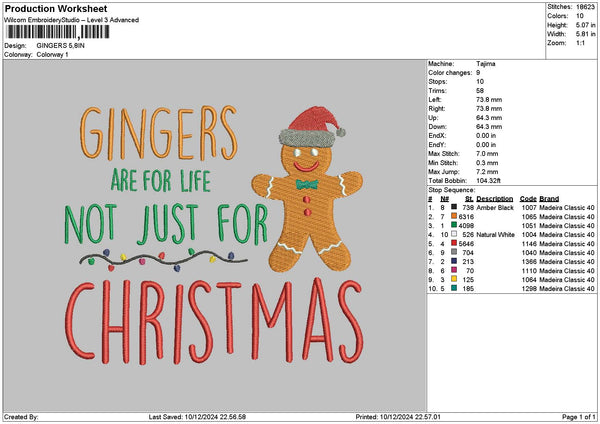This screenshot has width=600, height=424.
Task: Select the orange thread swatch, code 1065
Action: tap(455, 216)
